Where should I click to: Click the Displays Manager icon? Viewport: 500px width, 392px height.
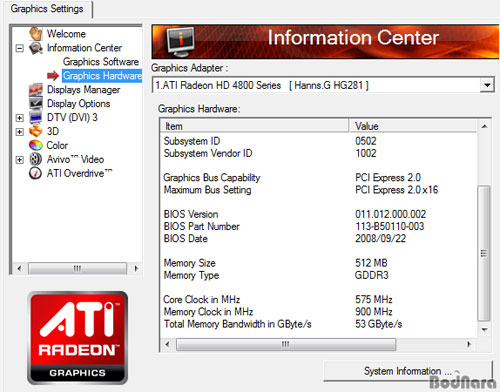pos(36,89)
